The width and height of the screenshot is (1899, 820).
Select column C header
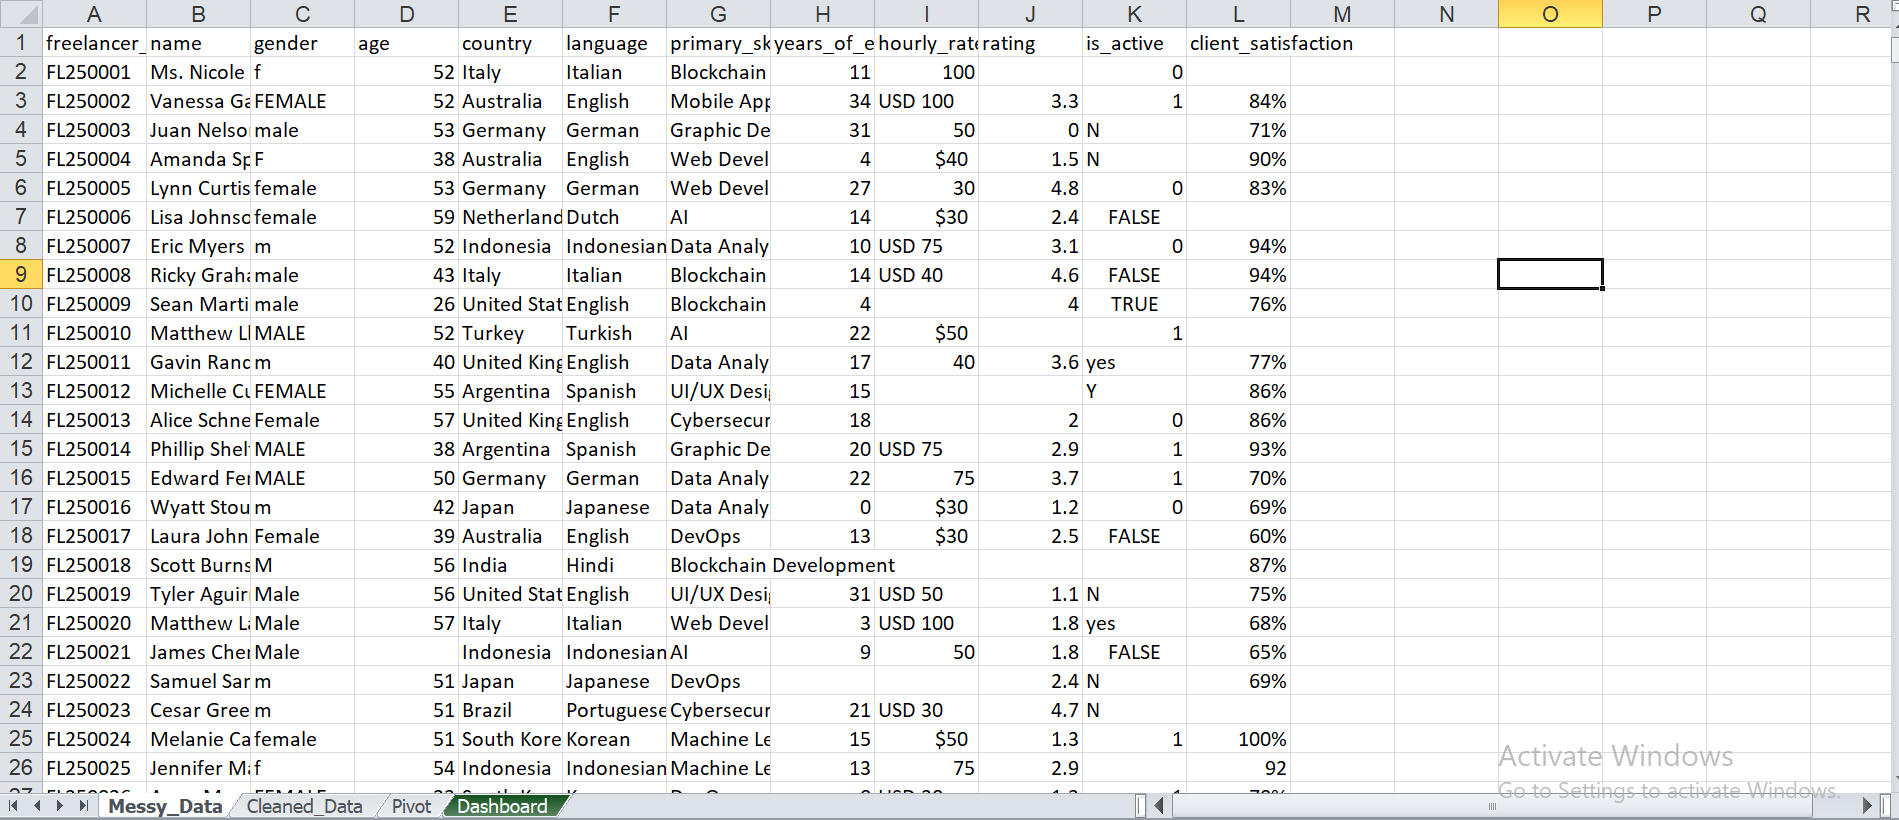point(302,14)
